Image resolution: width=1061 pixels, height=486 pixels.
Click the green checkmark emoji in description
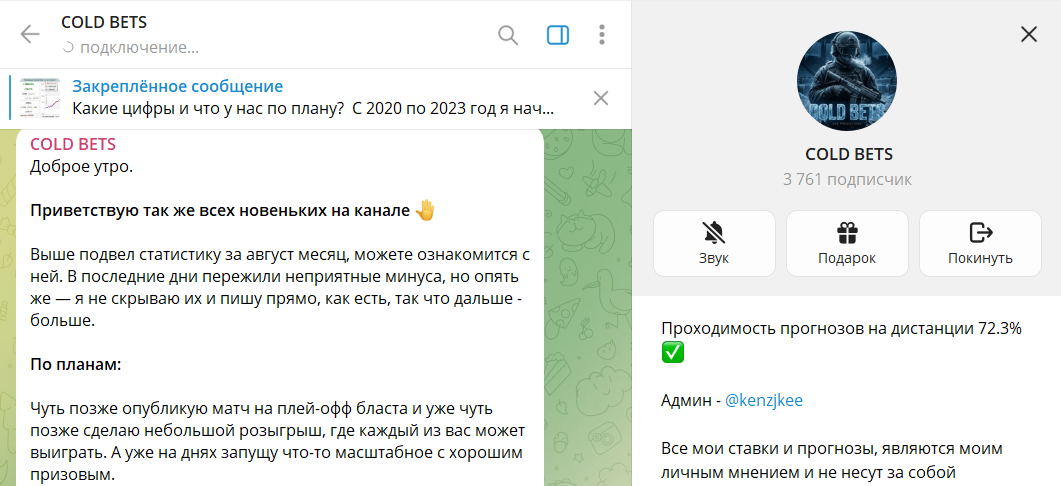click(673, 353)
